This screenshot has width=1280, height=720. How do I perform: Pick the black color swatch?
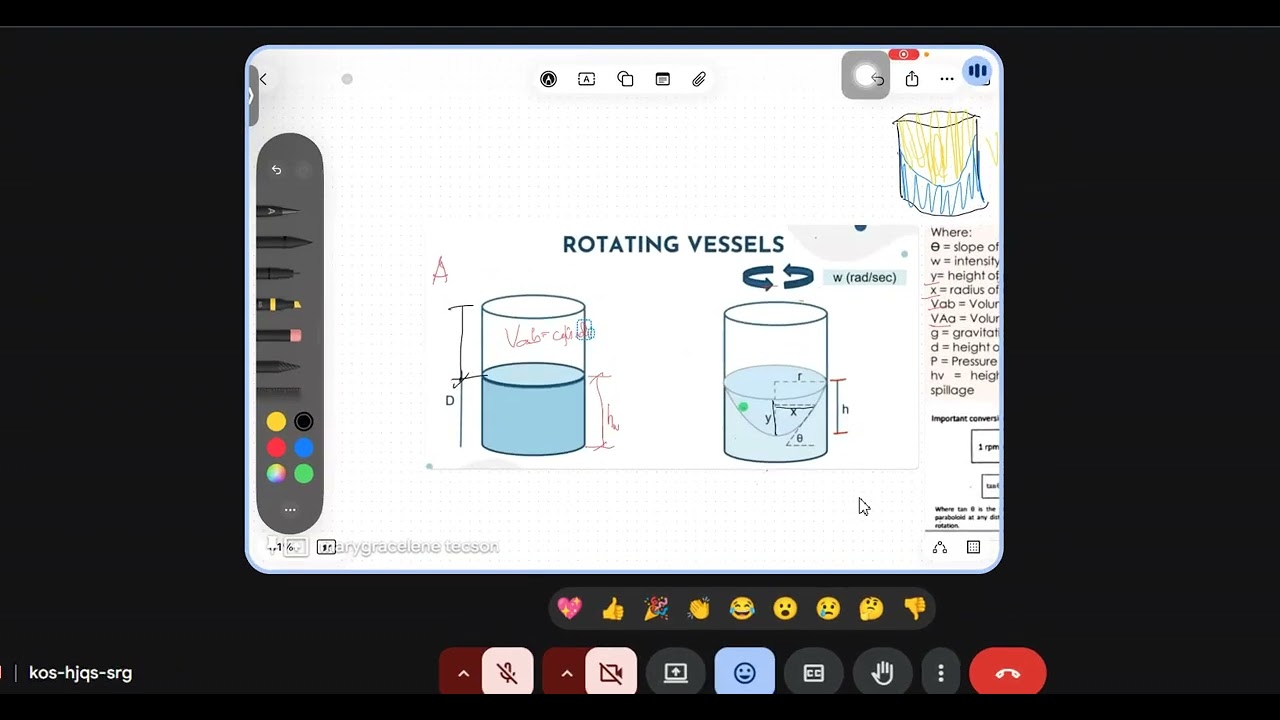click(x=304, y=422)
